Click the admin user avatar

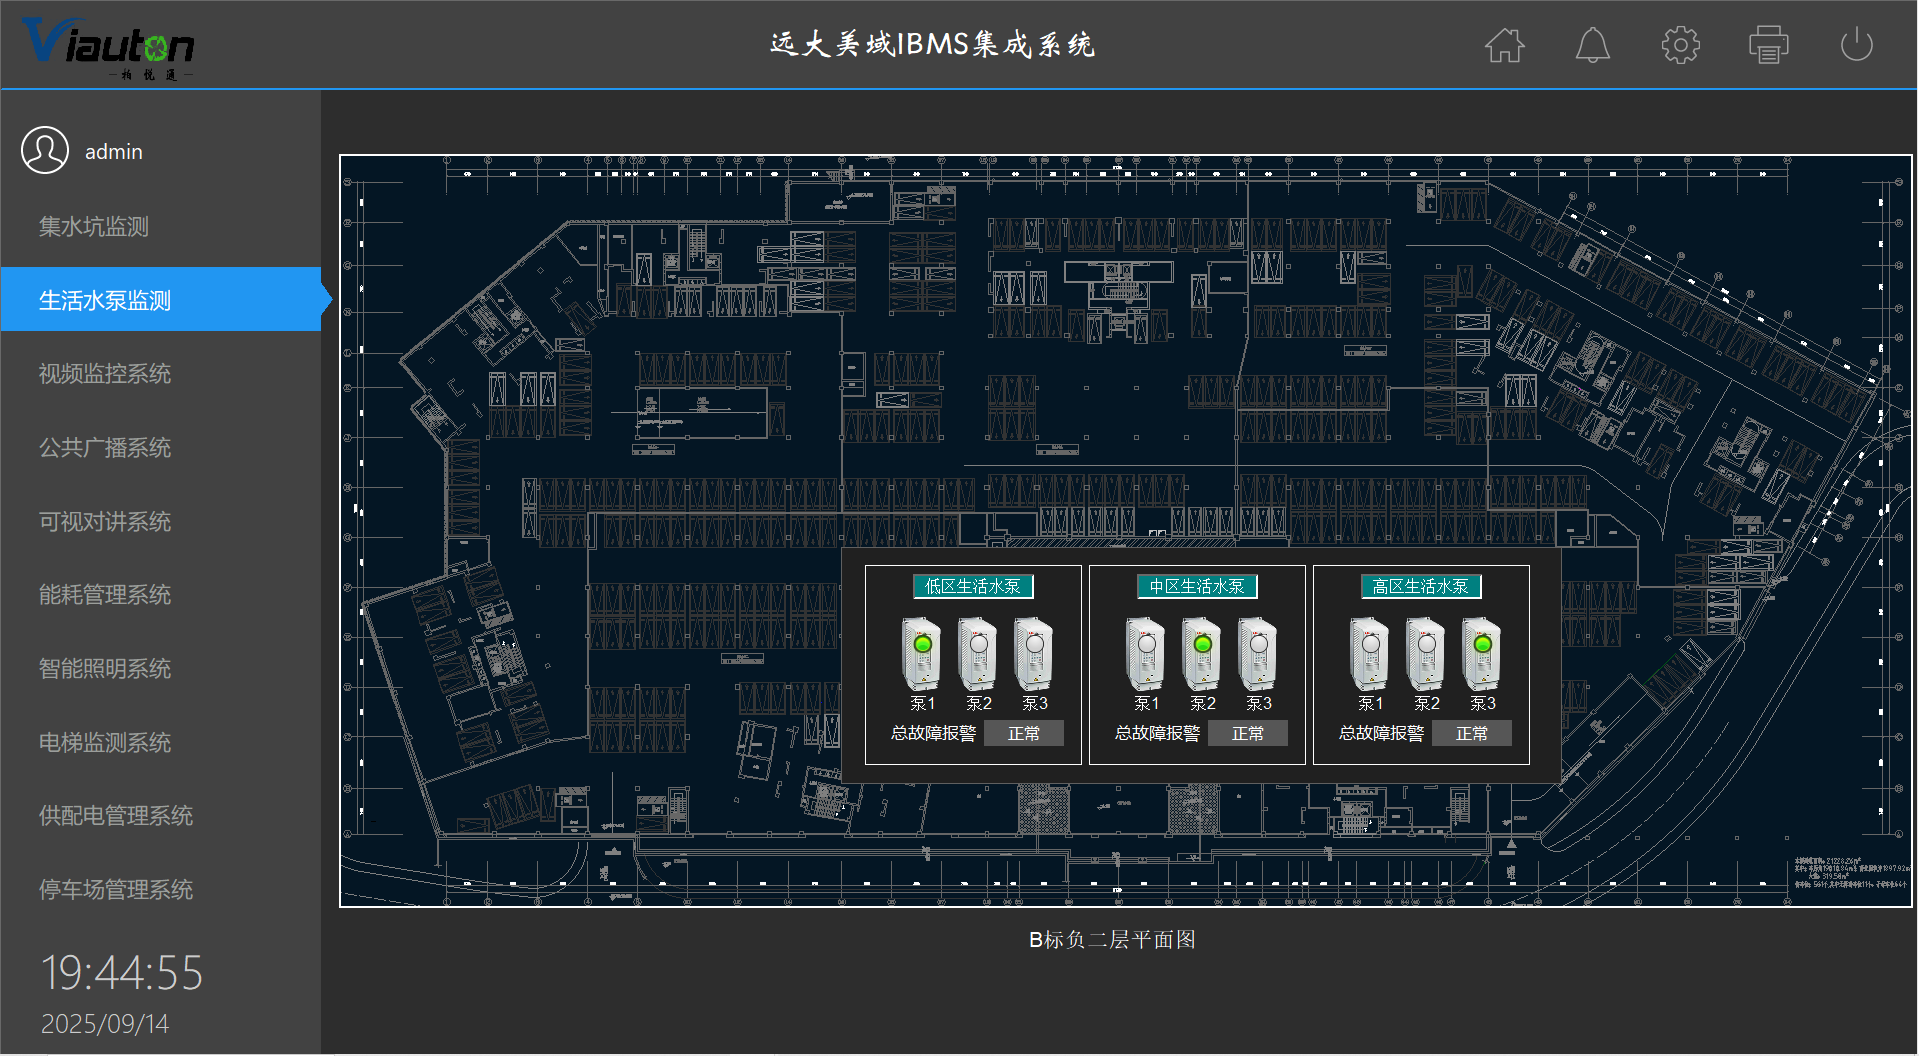click(45, 151)
